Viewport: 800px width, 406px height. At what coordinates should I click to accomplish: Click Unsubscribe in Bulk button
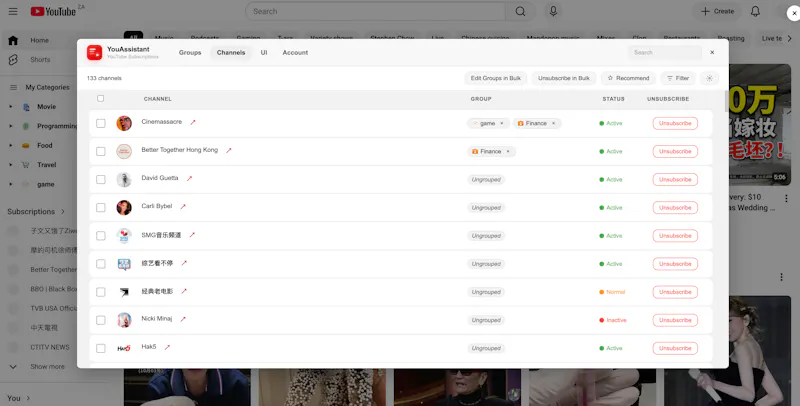coord(563,78)
